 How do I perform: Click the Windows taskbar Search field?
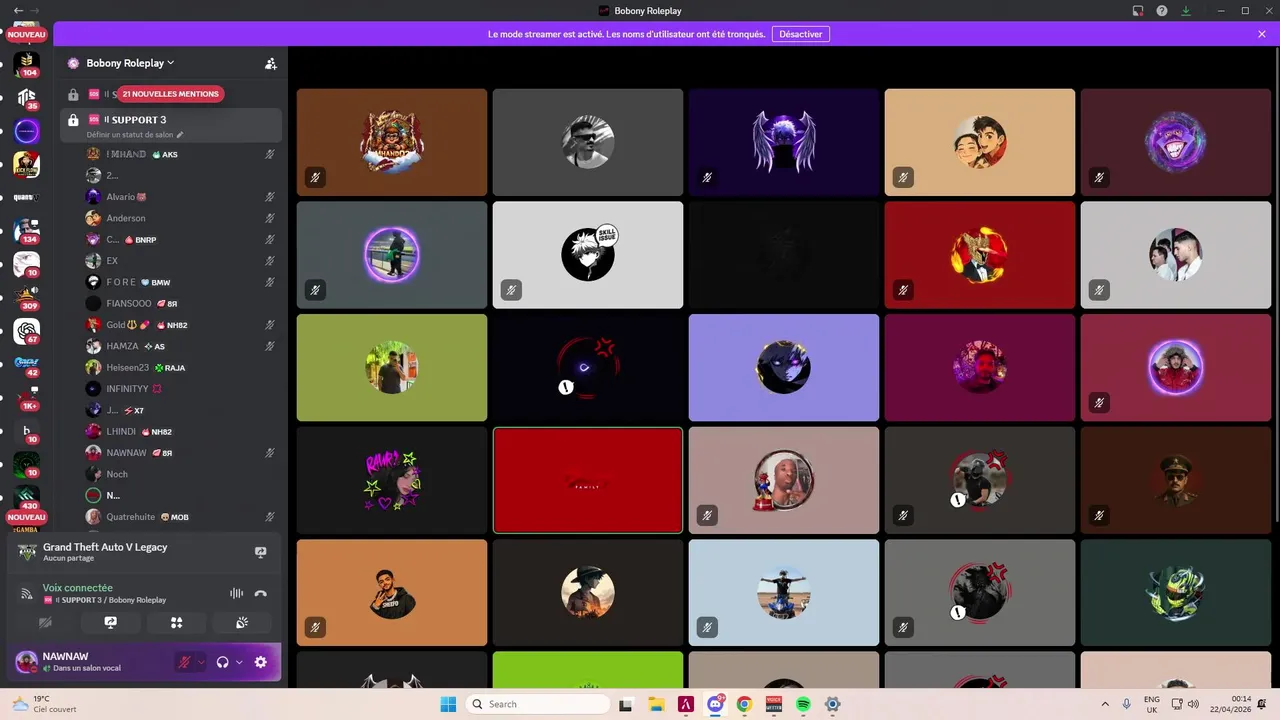point(539,704)
